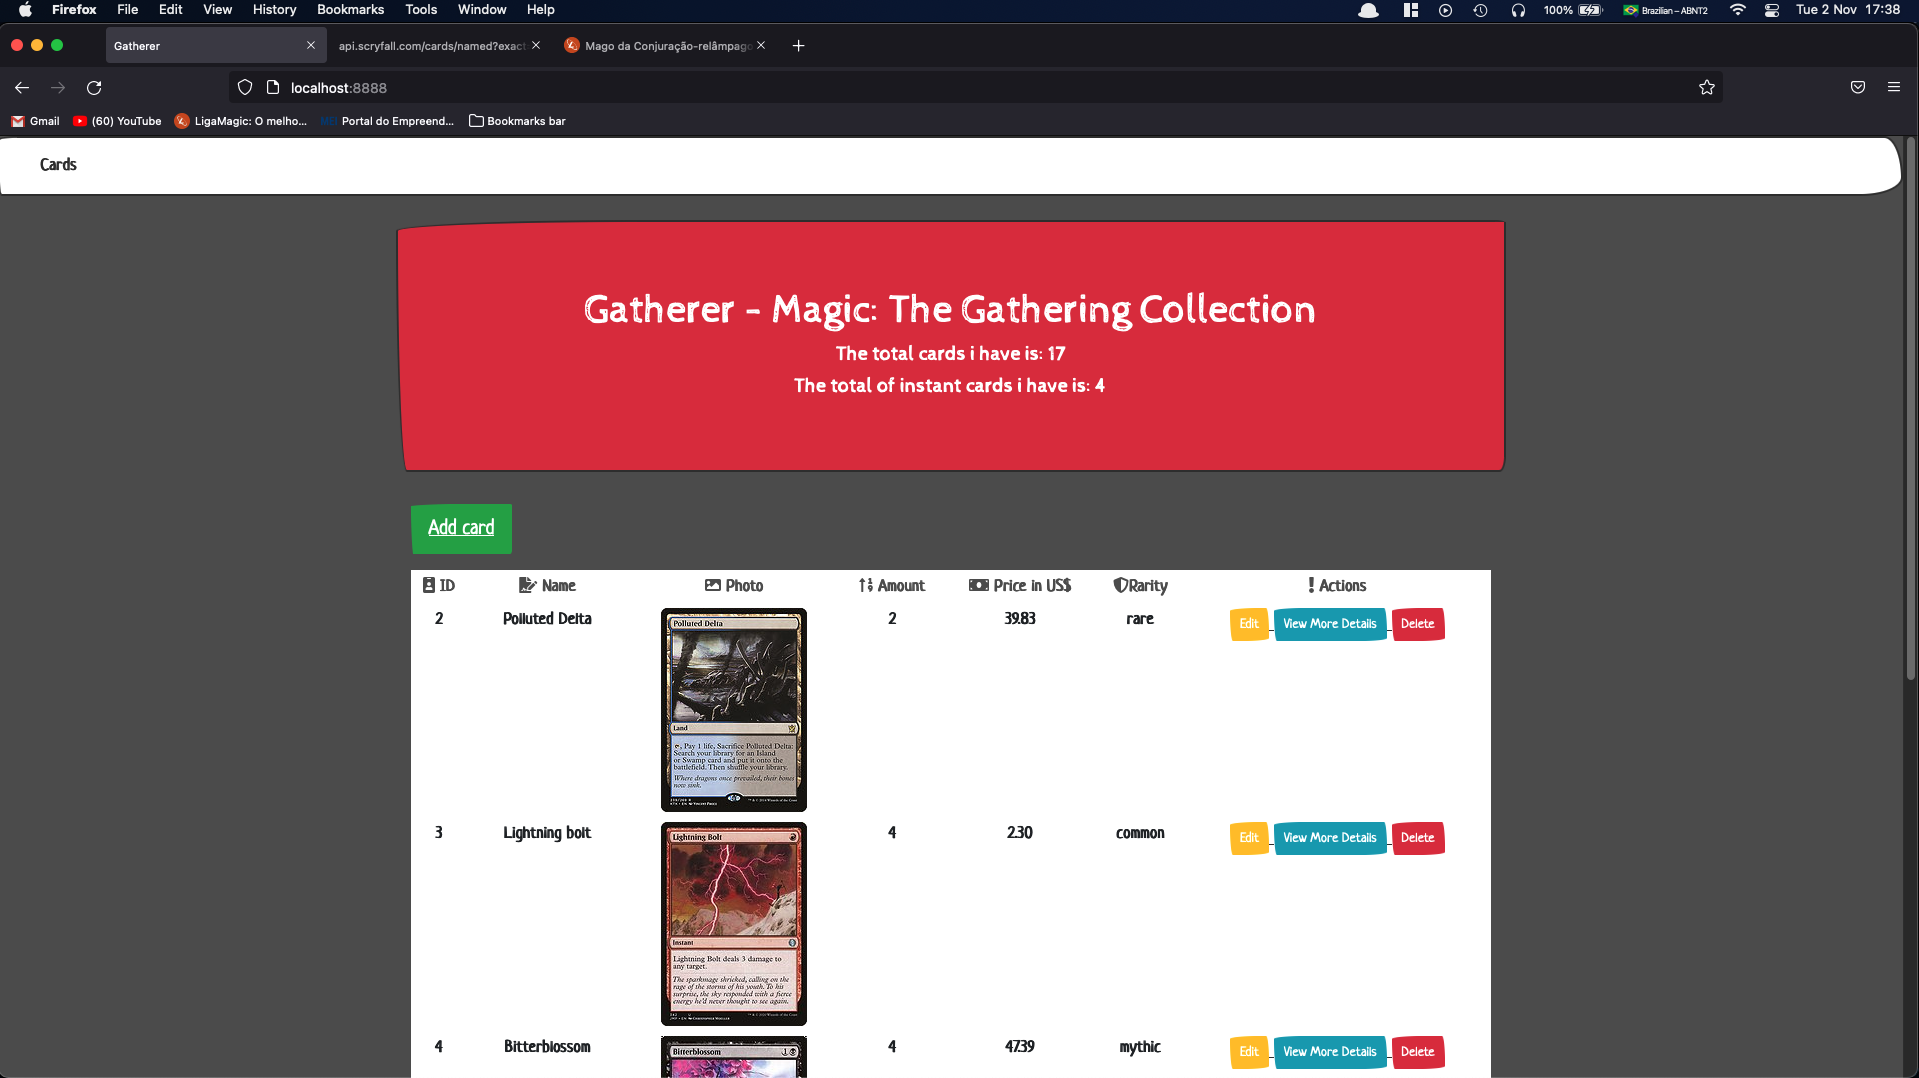Viewport: 1919px width, 1078px height.
Task: Click the page vertical scrollbar
Action: tap(1910, 410)
